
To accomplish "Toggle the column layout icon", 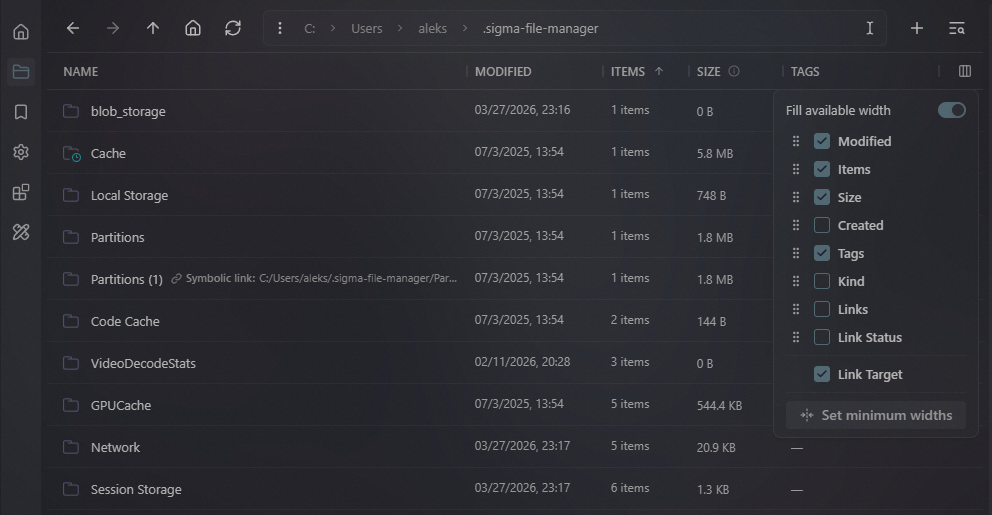I will click(x=965, y=71).
